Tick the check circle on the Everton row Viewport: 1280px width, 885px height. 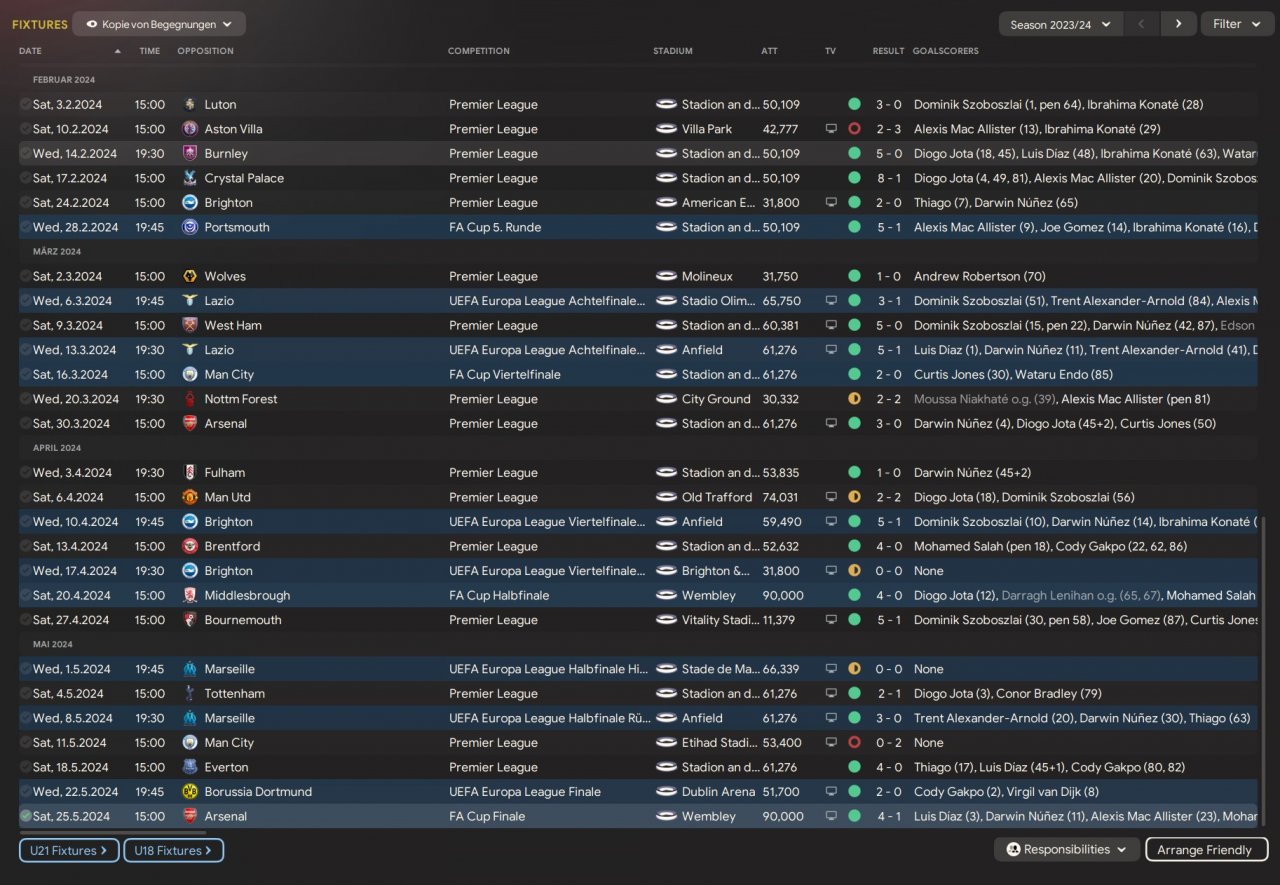[x=25, y=767]
